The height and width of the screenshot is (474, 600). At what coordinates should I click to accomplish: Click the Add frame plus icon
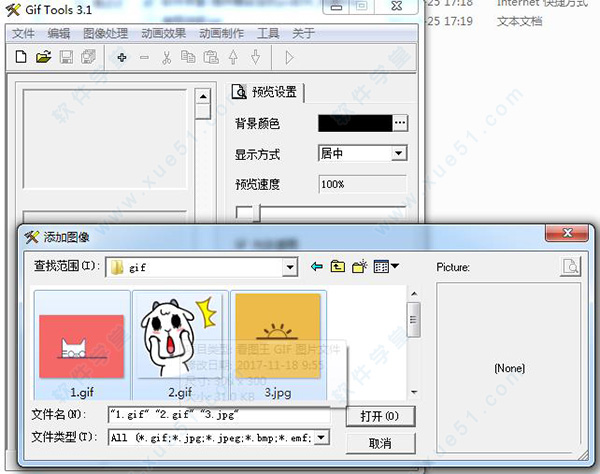click(x=122, y=57)
